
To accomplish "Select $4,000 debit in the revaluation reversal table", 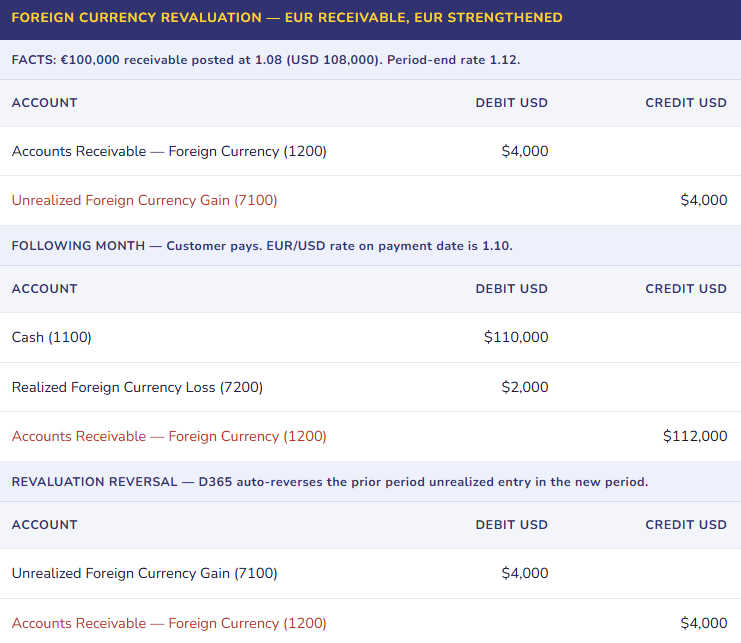I will point(525,573).
